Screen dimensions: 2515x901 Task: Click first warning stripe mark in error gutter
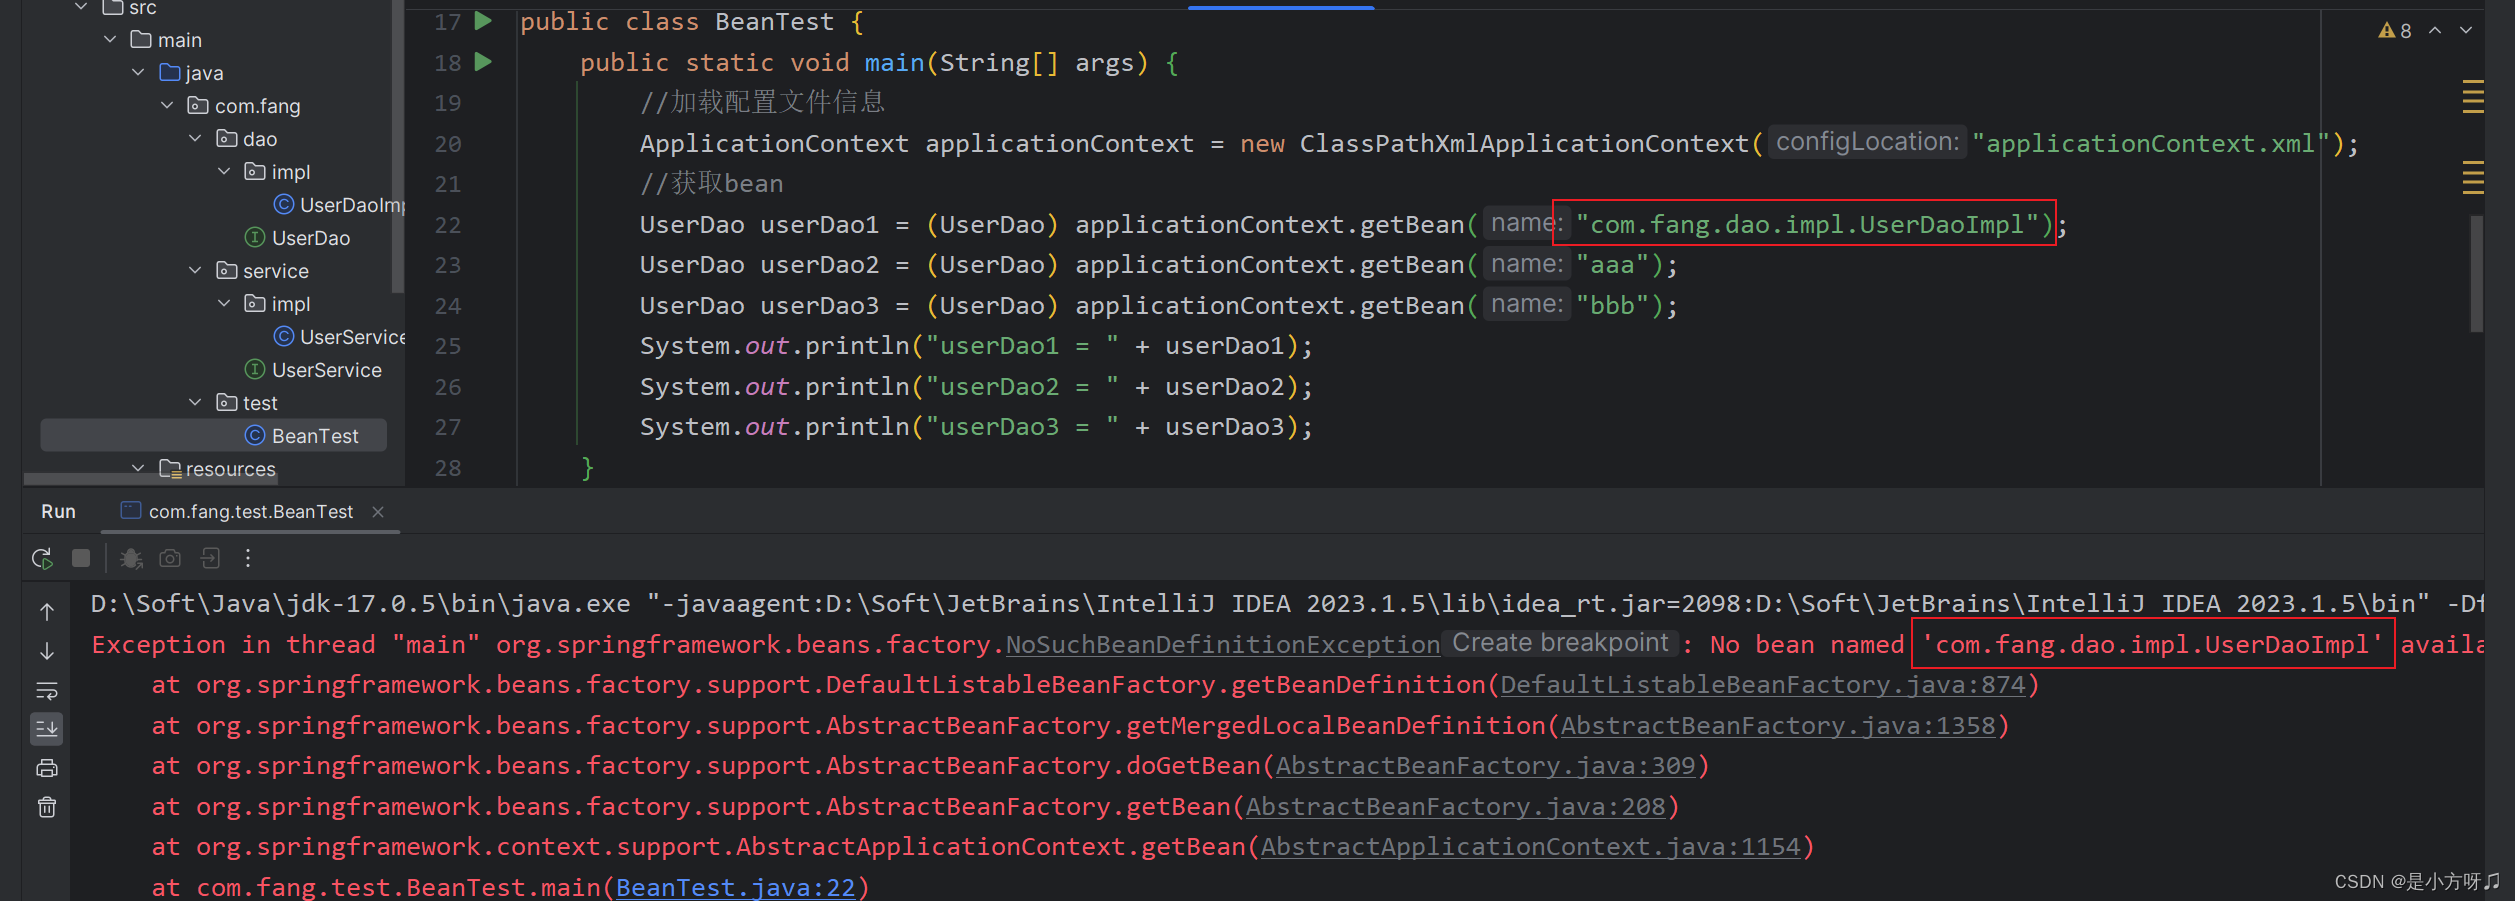point(2473,81)
